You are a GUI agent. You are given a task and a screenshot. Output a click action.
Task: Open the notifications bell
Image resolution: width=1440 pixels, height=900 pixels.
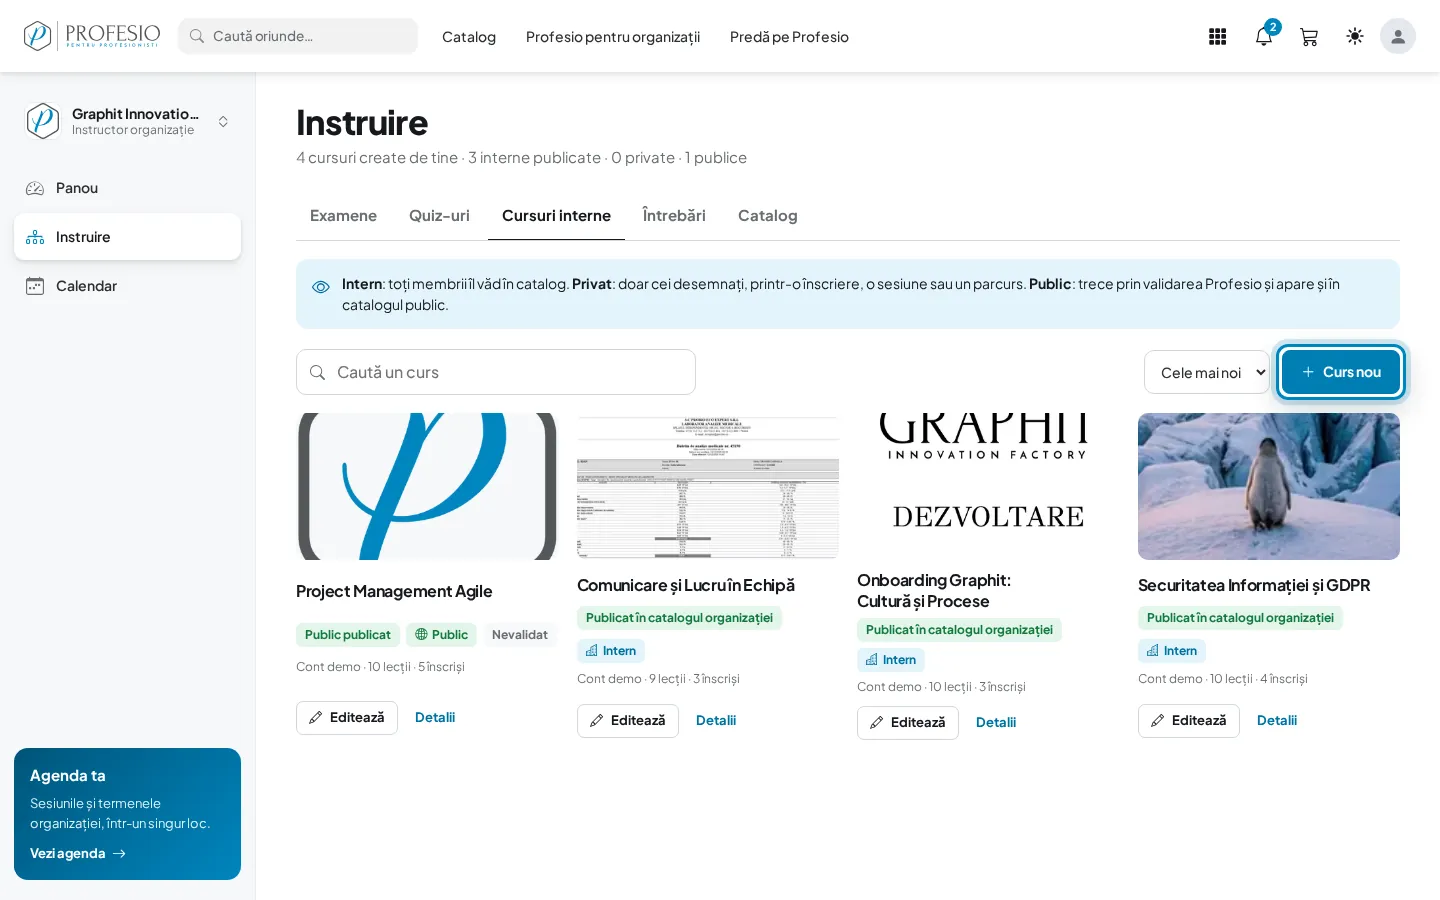[x=1264, y=37]
